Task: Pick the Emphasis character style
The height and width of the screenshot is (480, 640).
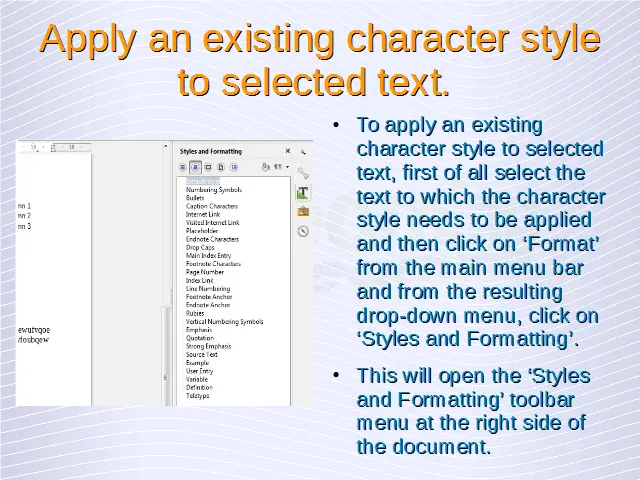Action: click(199, 329)
